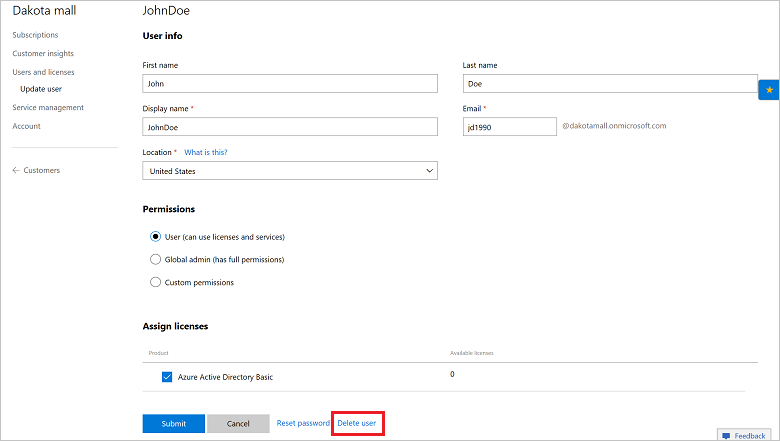The height and width of the screenshot is (441, 780).
Task: Click the Delete user link
Action: [357, 423]
